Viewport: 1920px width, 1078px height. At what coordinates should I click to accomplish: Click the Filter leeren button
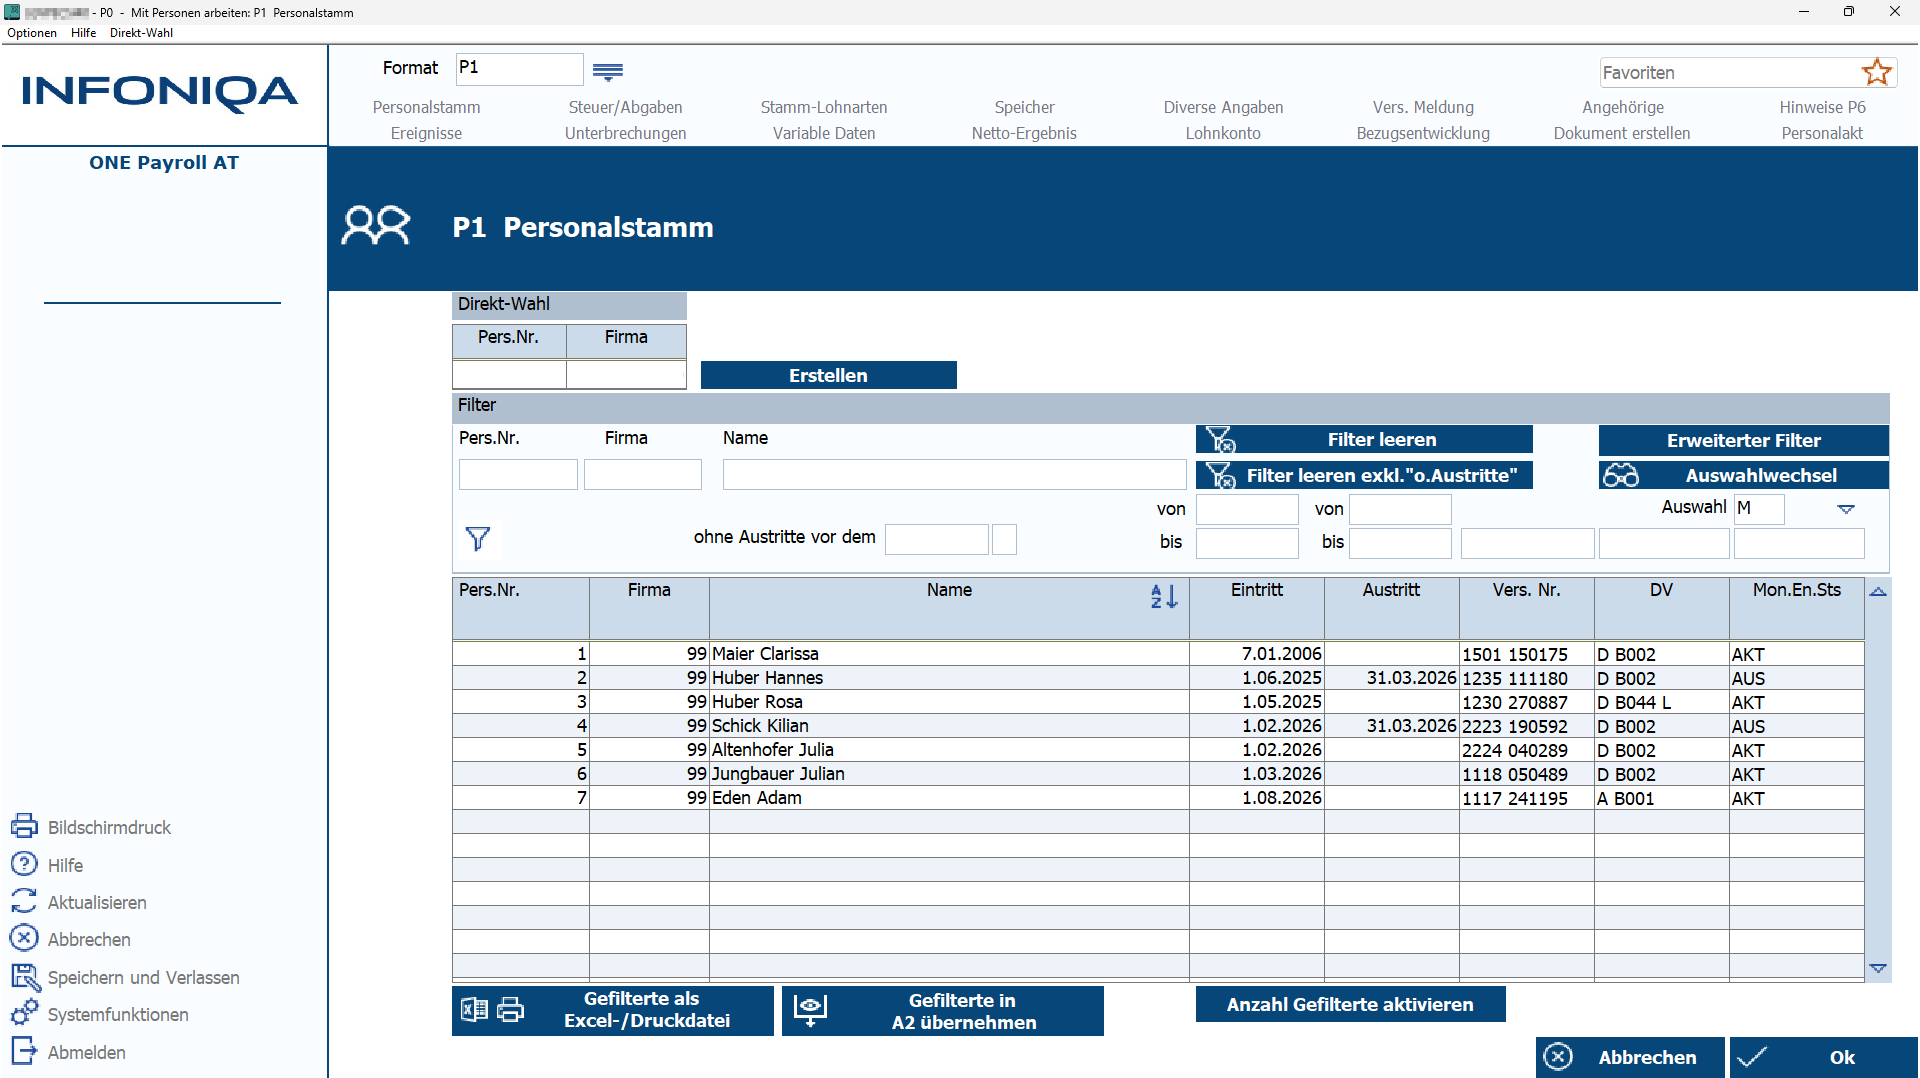point(1364,439)
